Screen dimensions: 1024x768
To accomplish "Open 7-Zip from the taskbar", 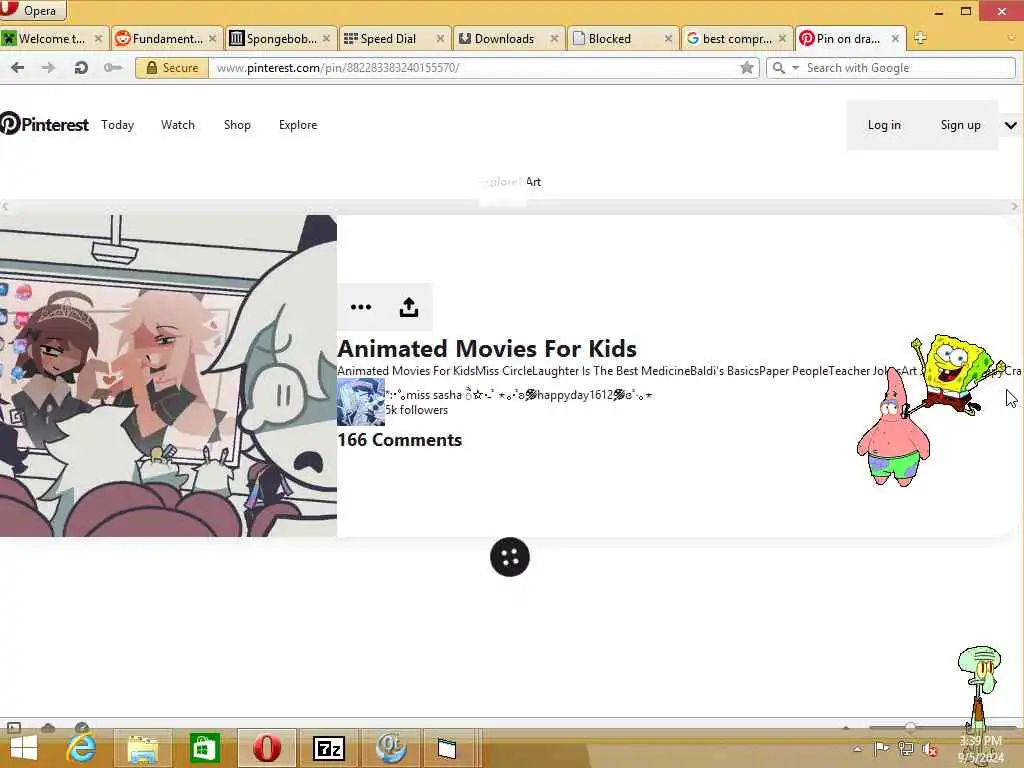I will click(328, 748).
